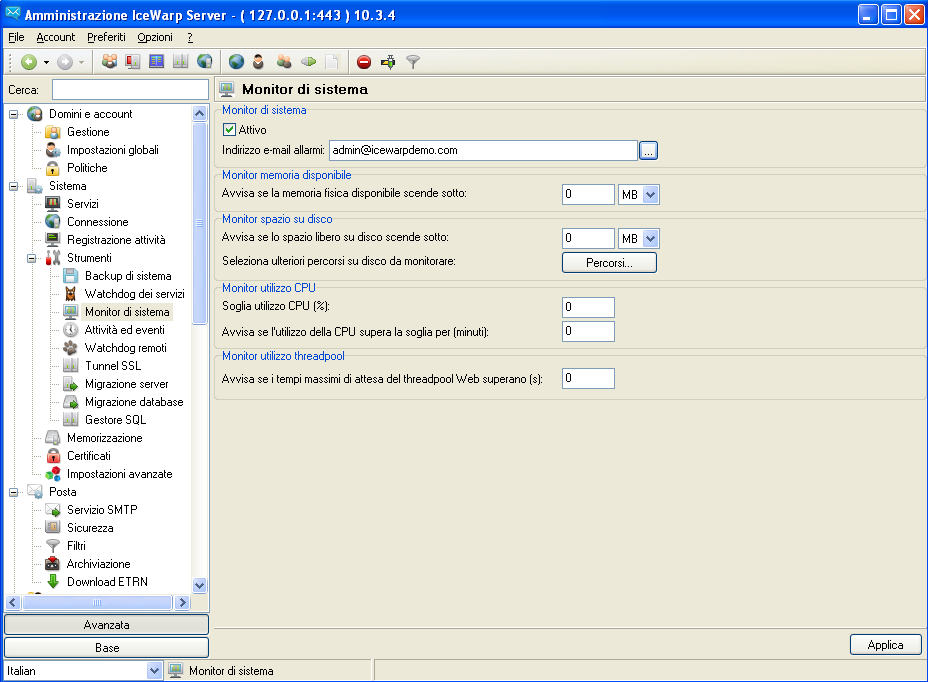This screenshot has height=682, width=928.
Task: Switch to Avanzata mode button
Action: pos(107,625)
